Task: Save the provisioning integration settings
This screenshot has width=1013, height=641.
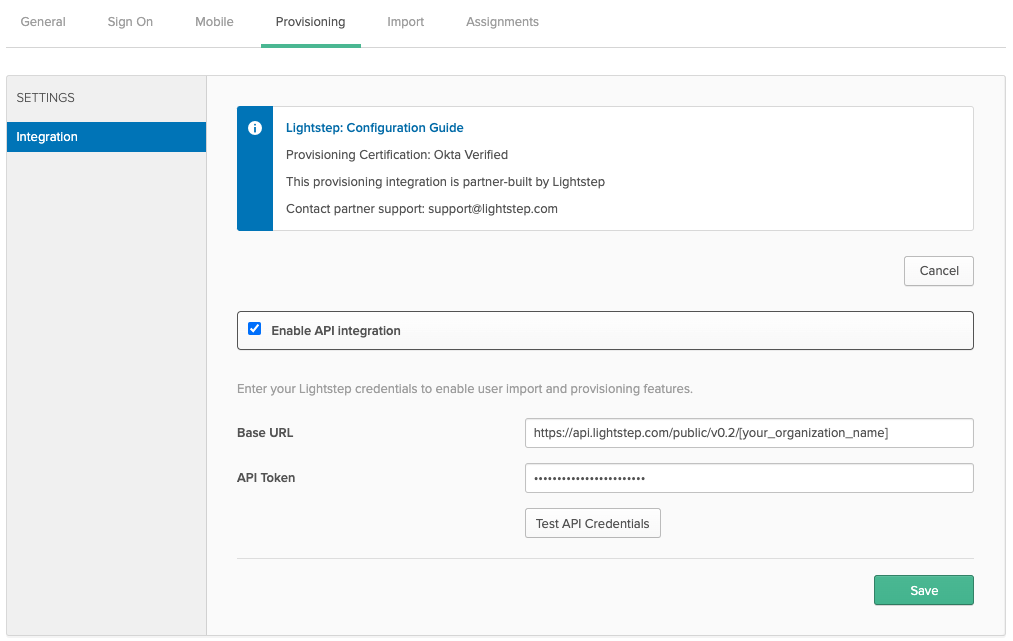Action: 923,591
